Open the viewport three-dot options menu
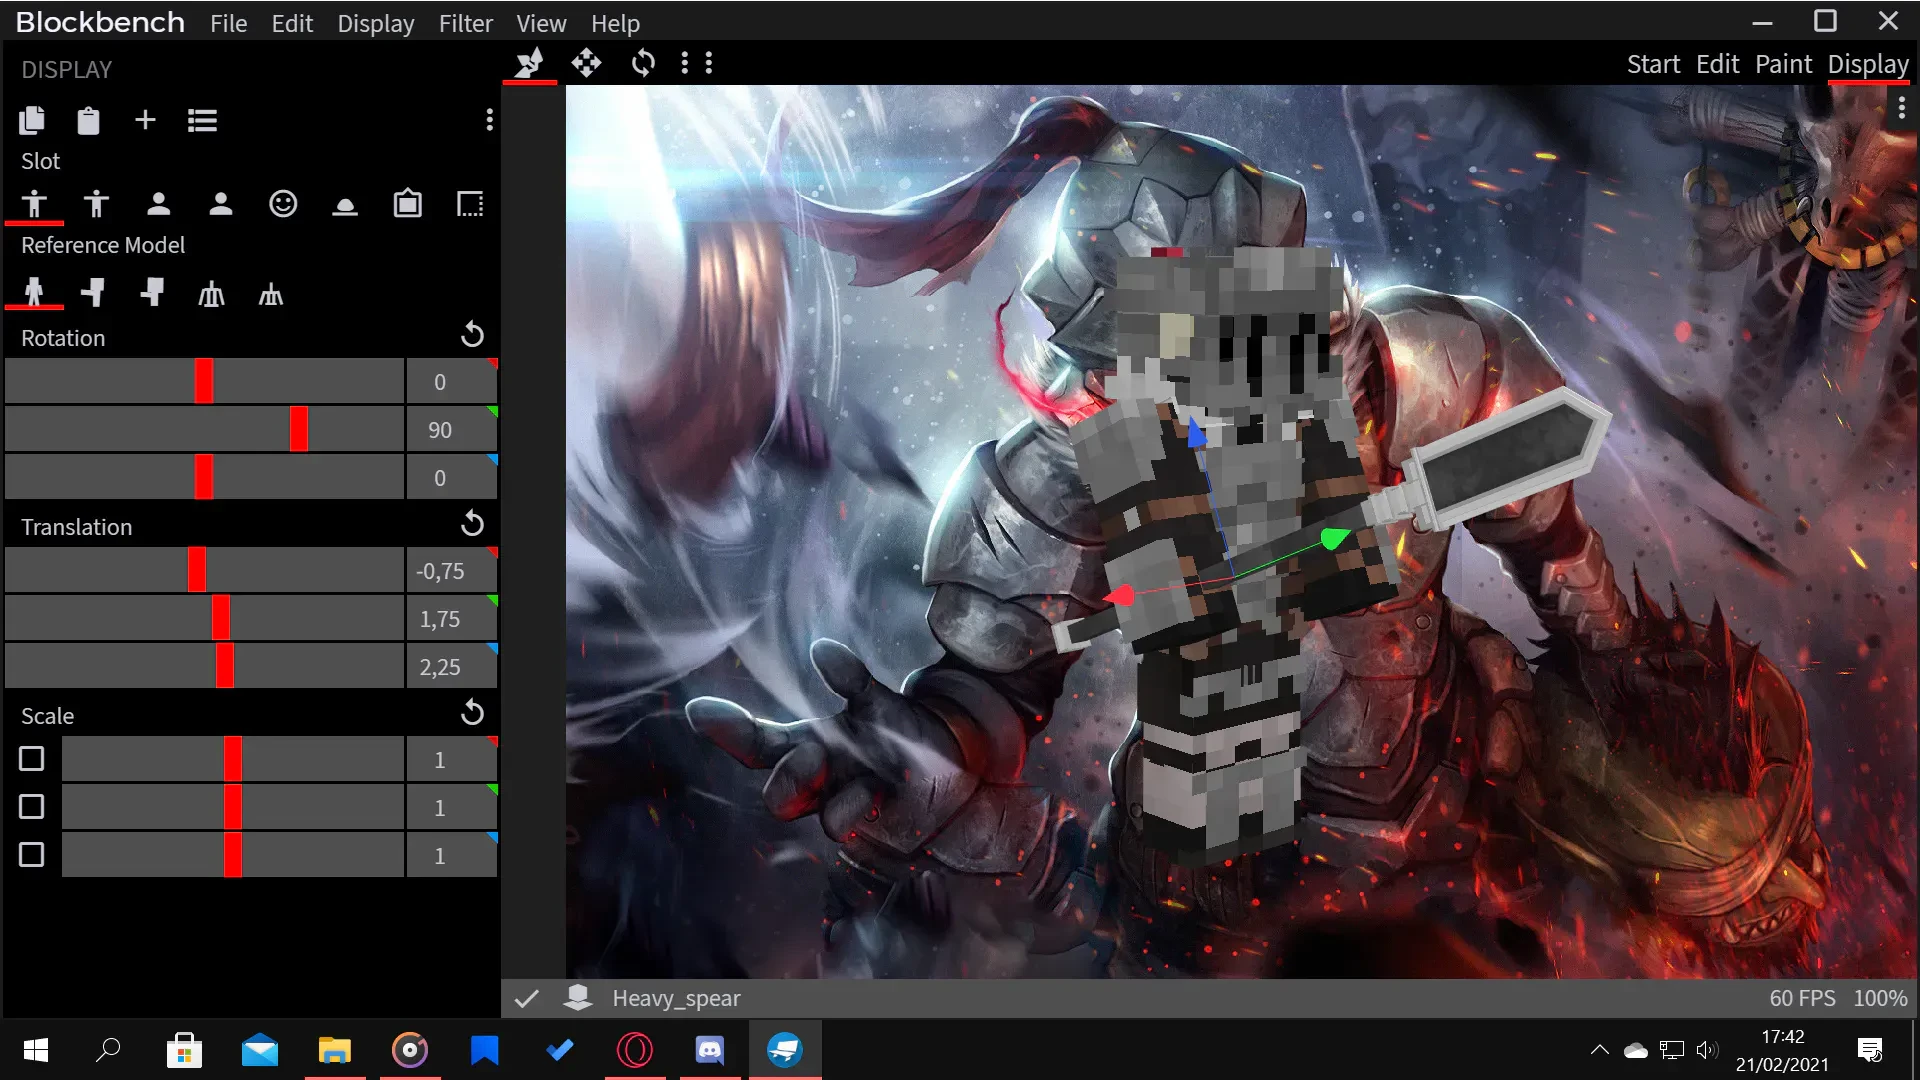 point(1901,108)
